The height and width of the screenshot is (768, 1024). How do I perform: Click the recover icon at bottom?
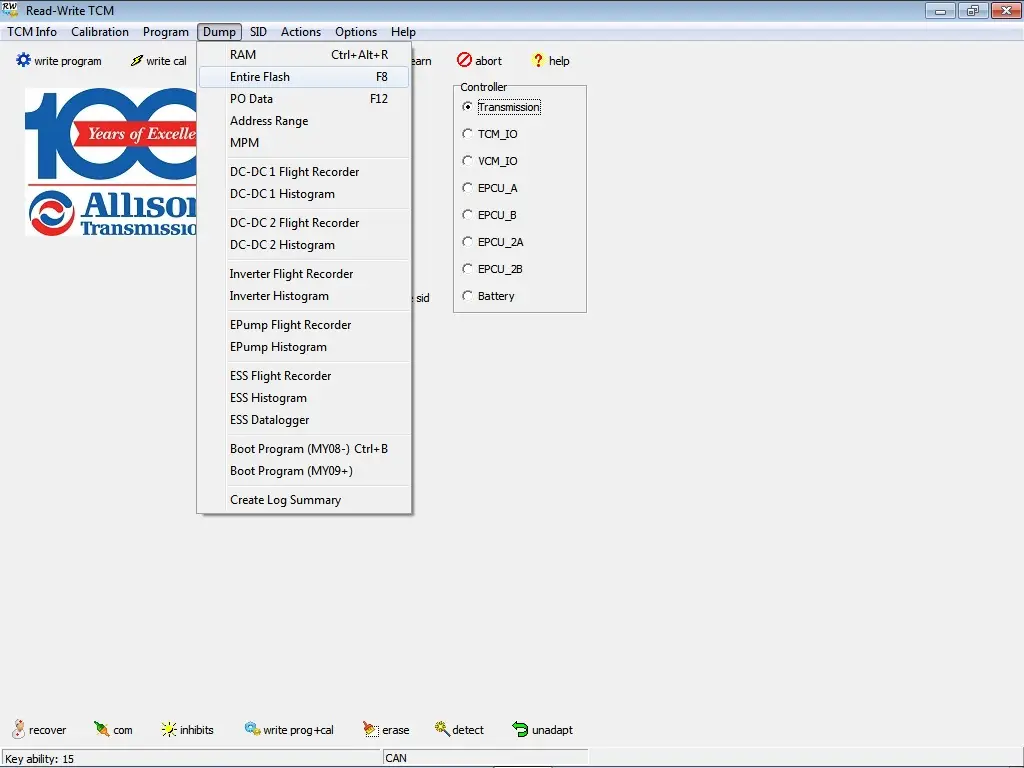click(18, 730)
